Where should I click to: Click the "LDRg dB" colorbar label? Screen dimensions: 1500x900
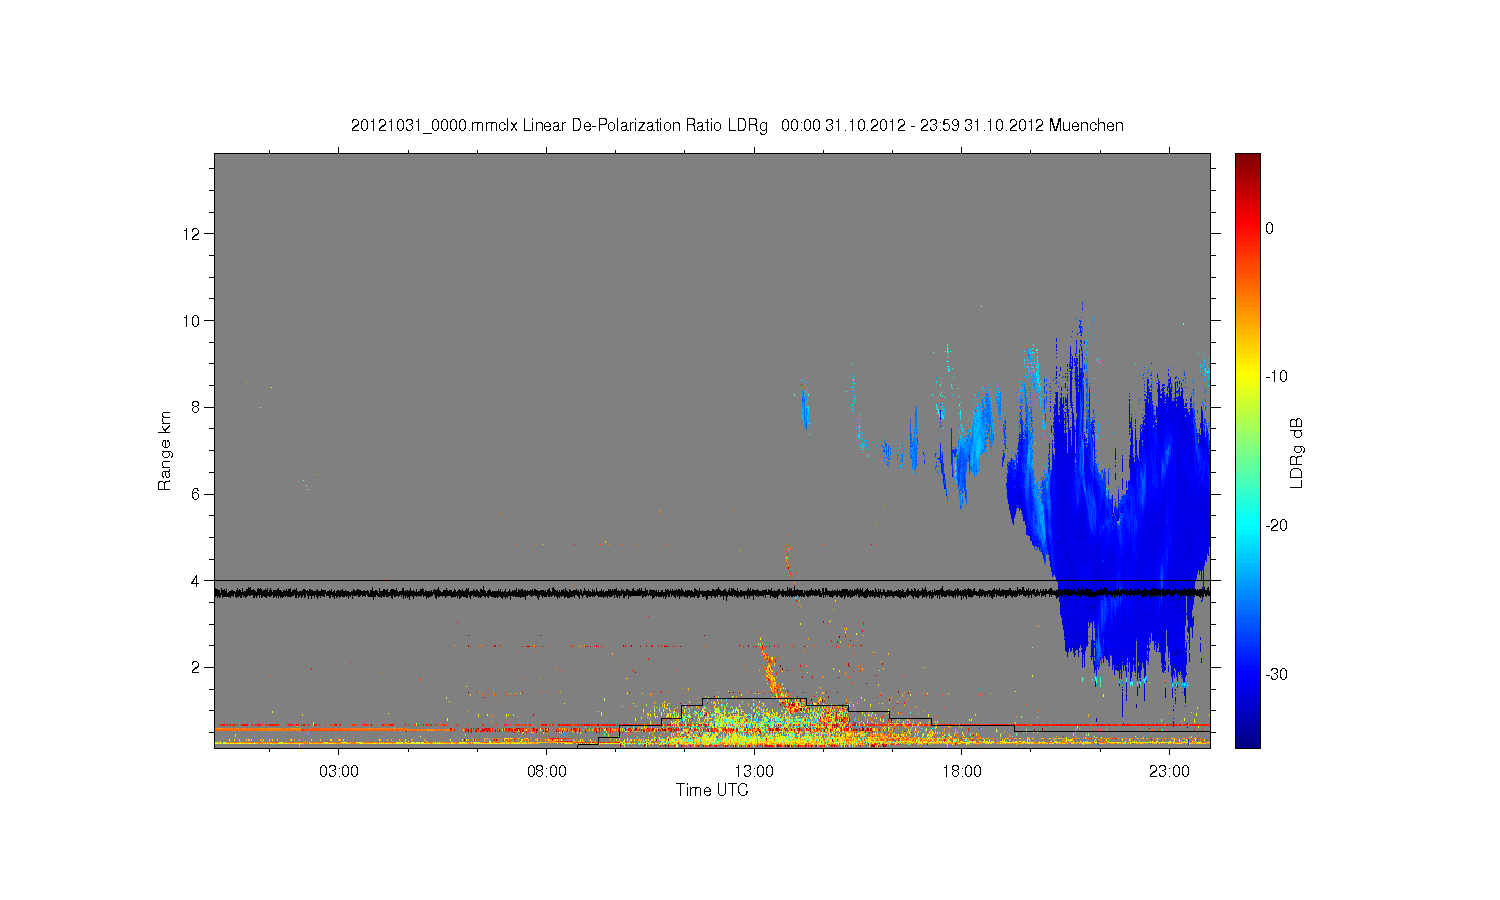[x=1297, y=452]
